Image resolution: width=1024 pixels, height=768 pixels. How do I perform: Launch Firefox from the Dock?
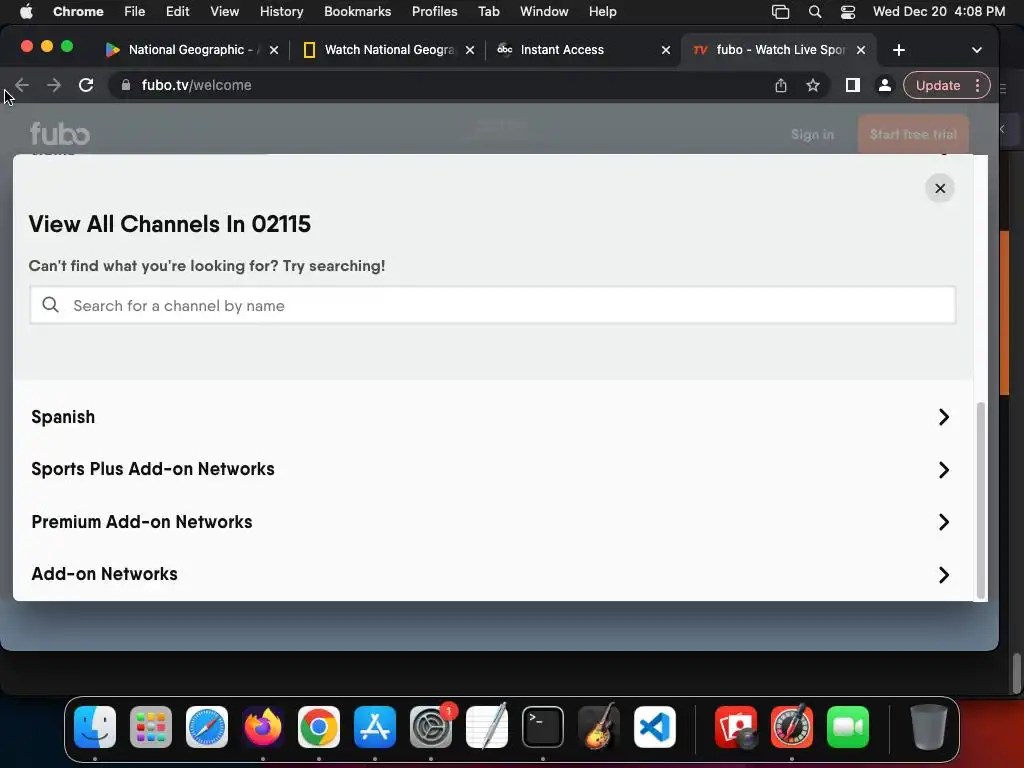point(263,727)
